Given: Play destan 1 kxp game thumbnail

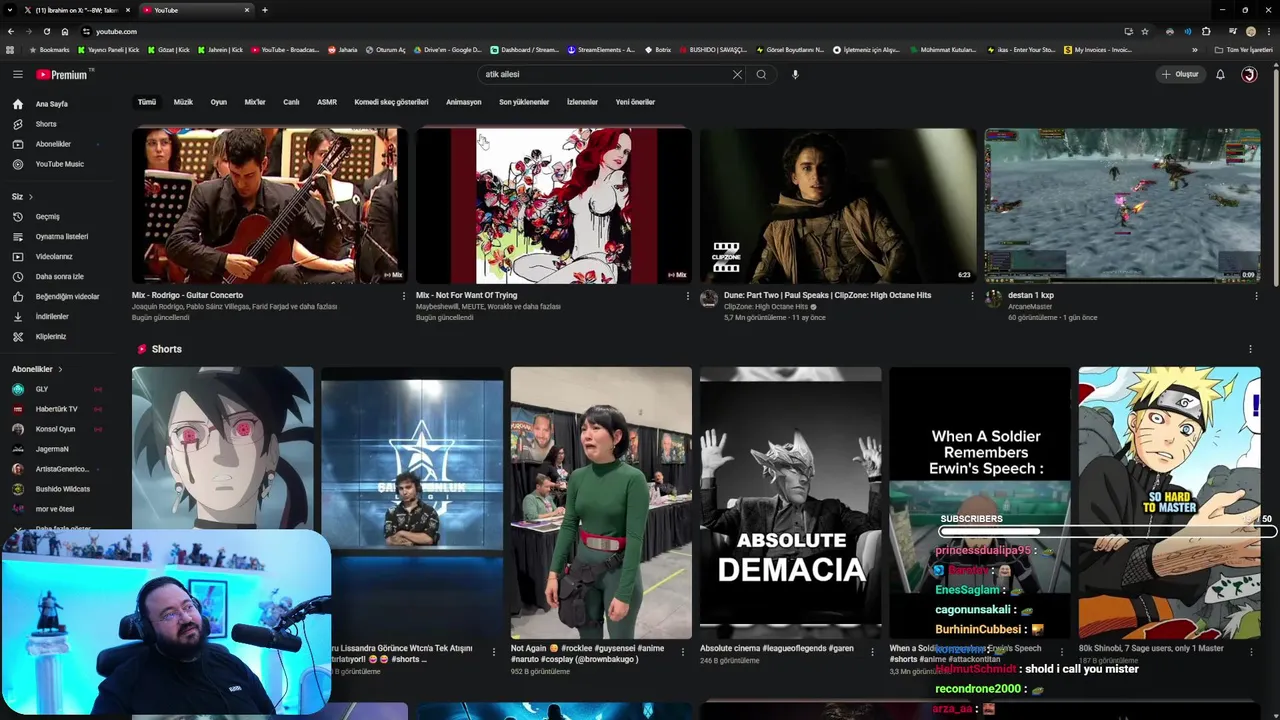Looking at the screenshot, I should click(1122, 206).
